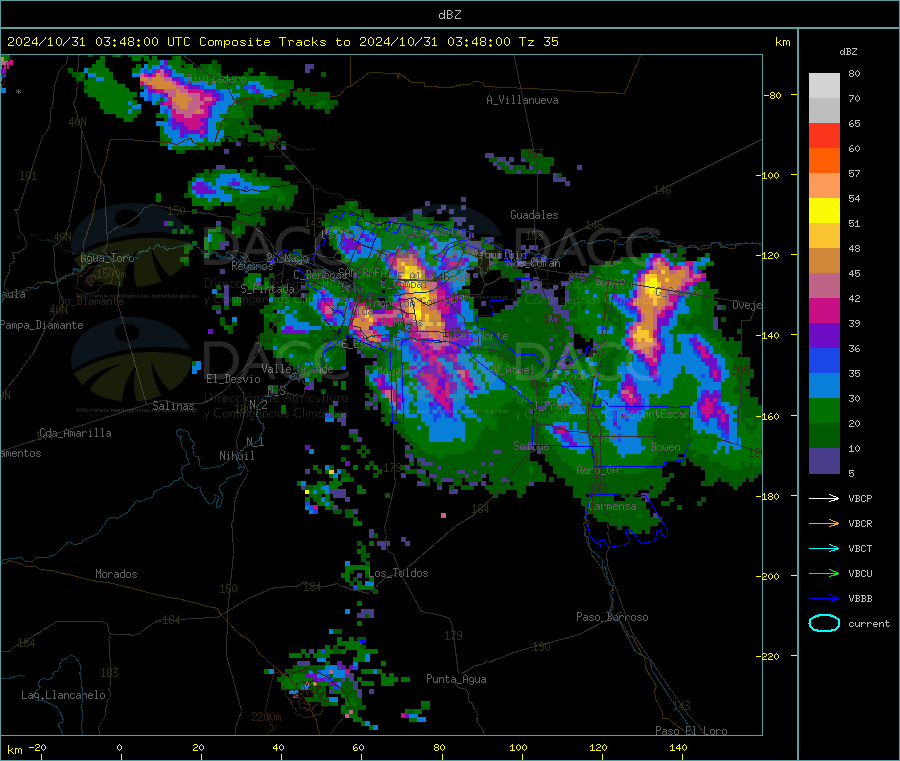The width and height of the screenshot is (900, 761).
Task: Click the VBBB legend label
Action: pyautogui.click(x=860, y=598)
